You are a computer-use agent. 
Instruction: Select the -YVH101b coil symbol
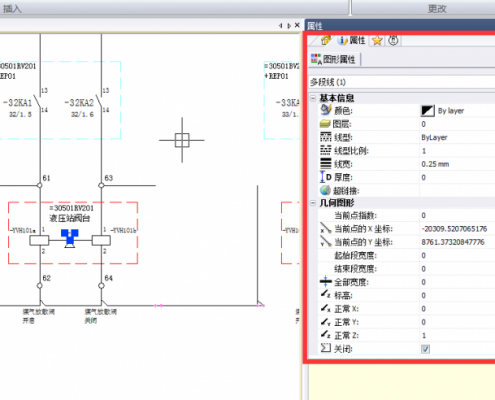click(101, 240)
